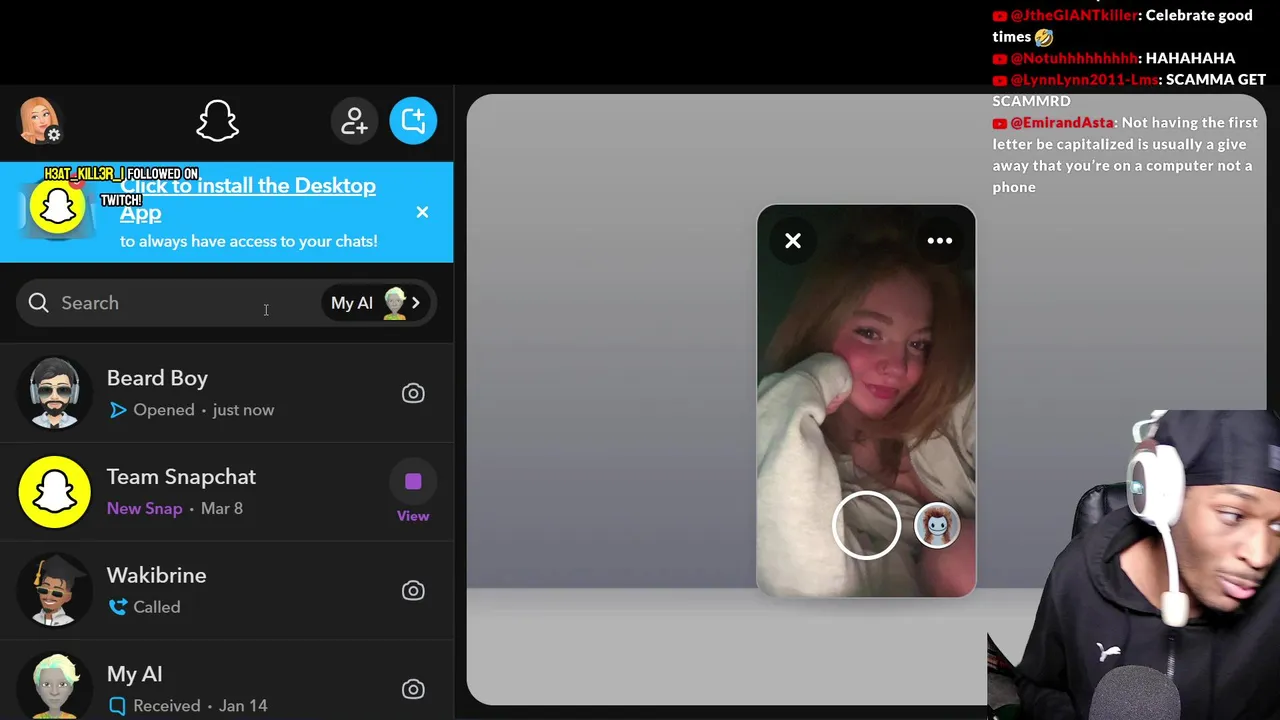Start a new chat with blue icon
Viewport: 1280px width, 720px height.
pos(413,121)
